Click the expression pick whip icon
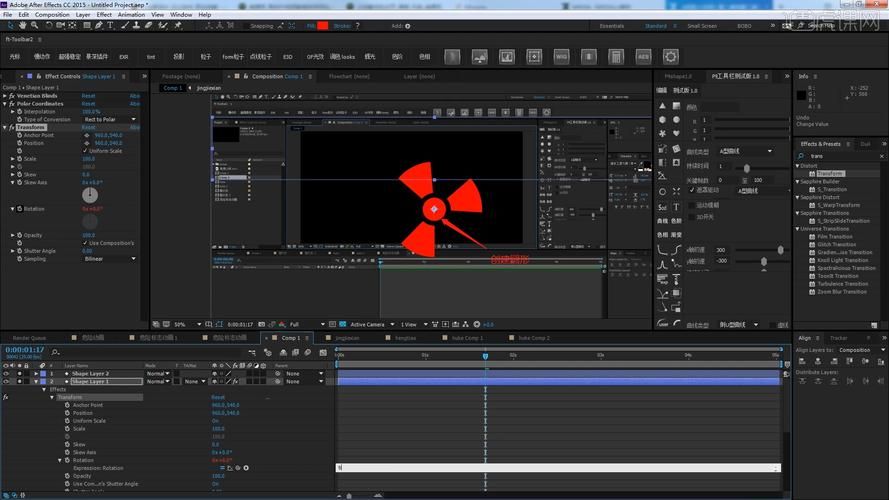 click(238, 468)
